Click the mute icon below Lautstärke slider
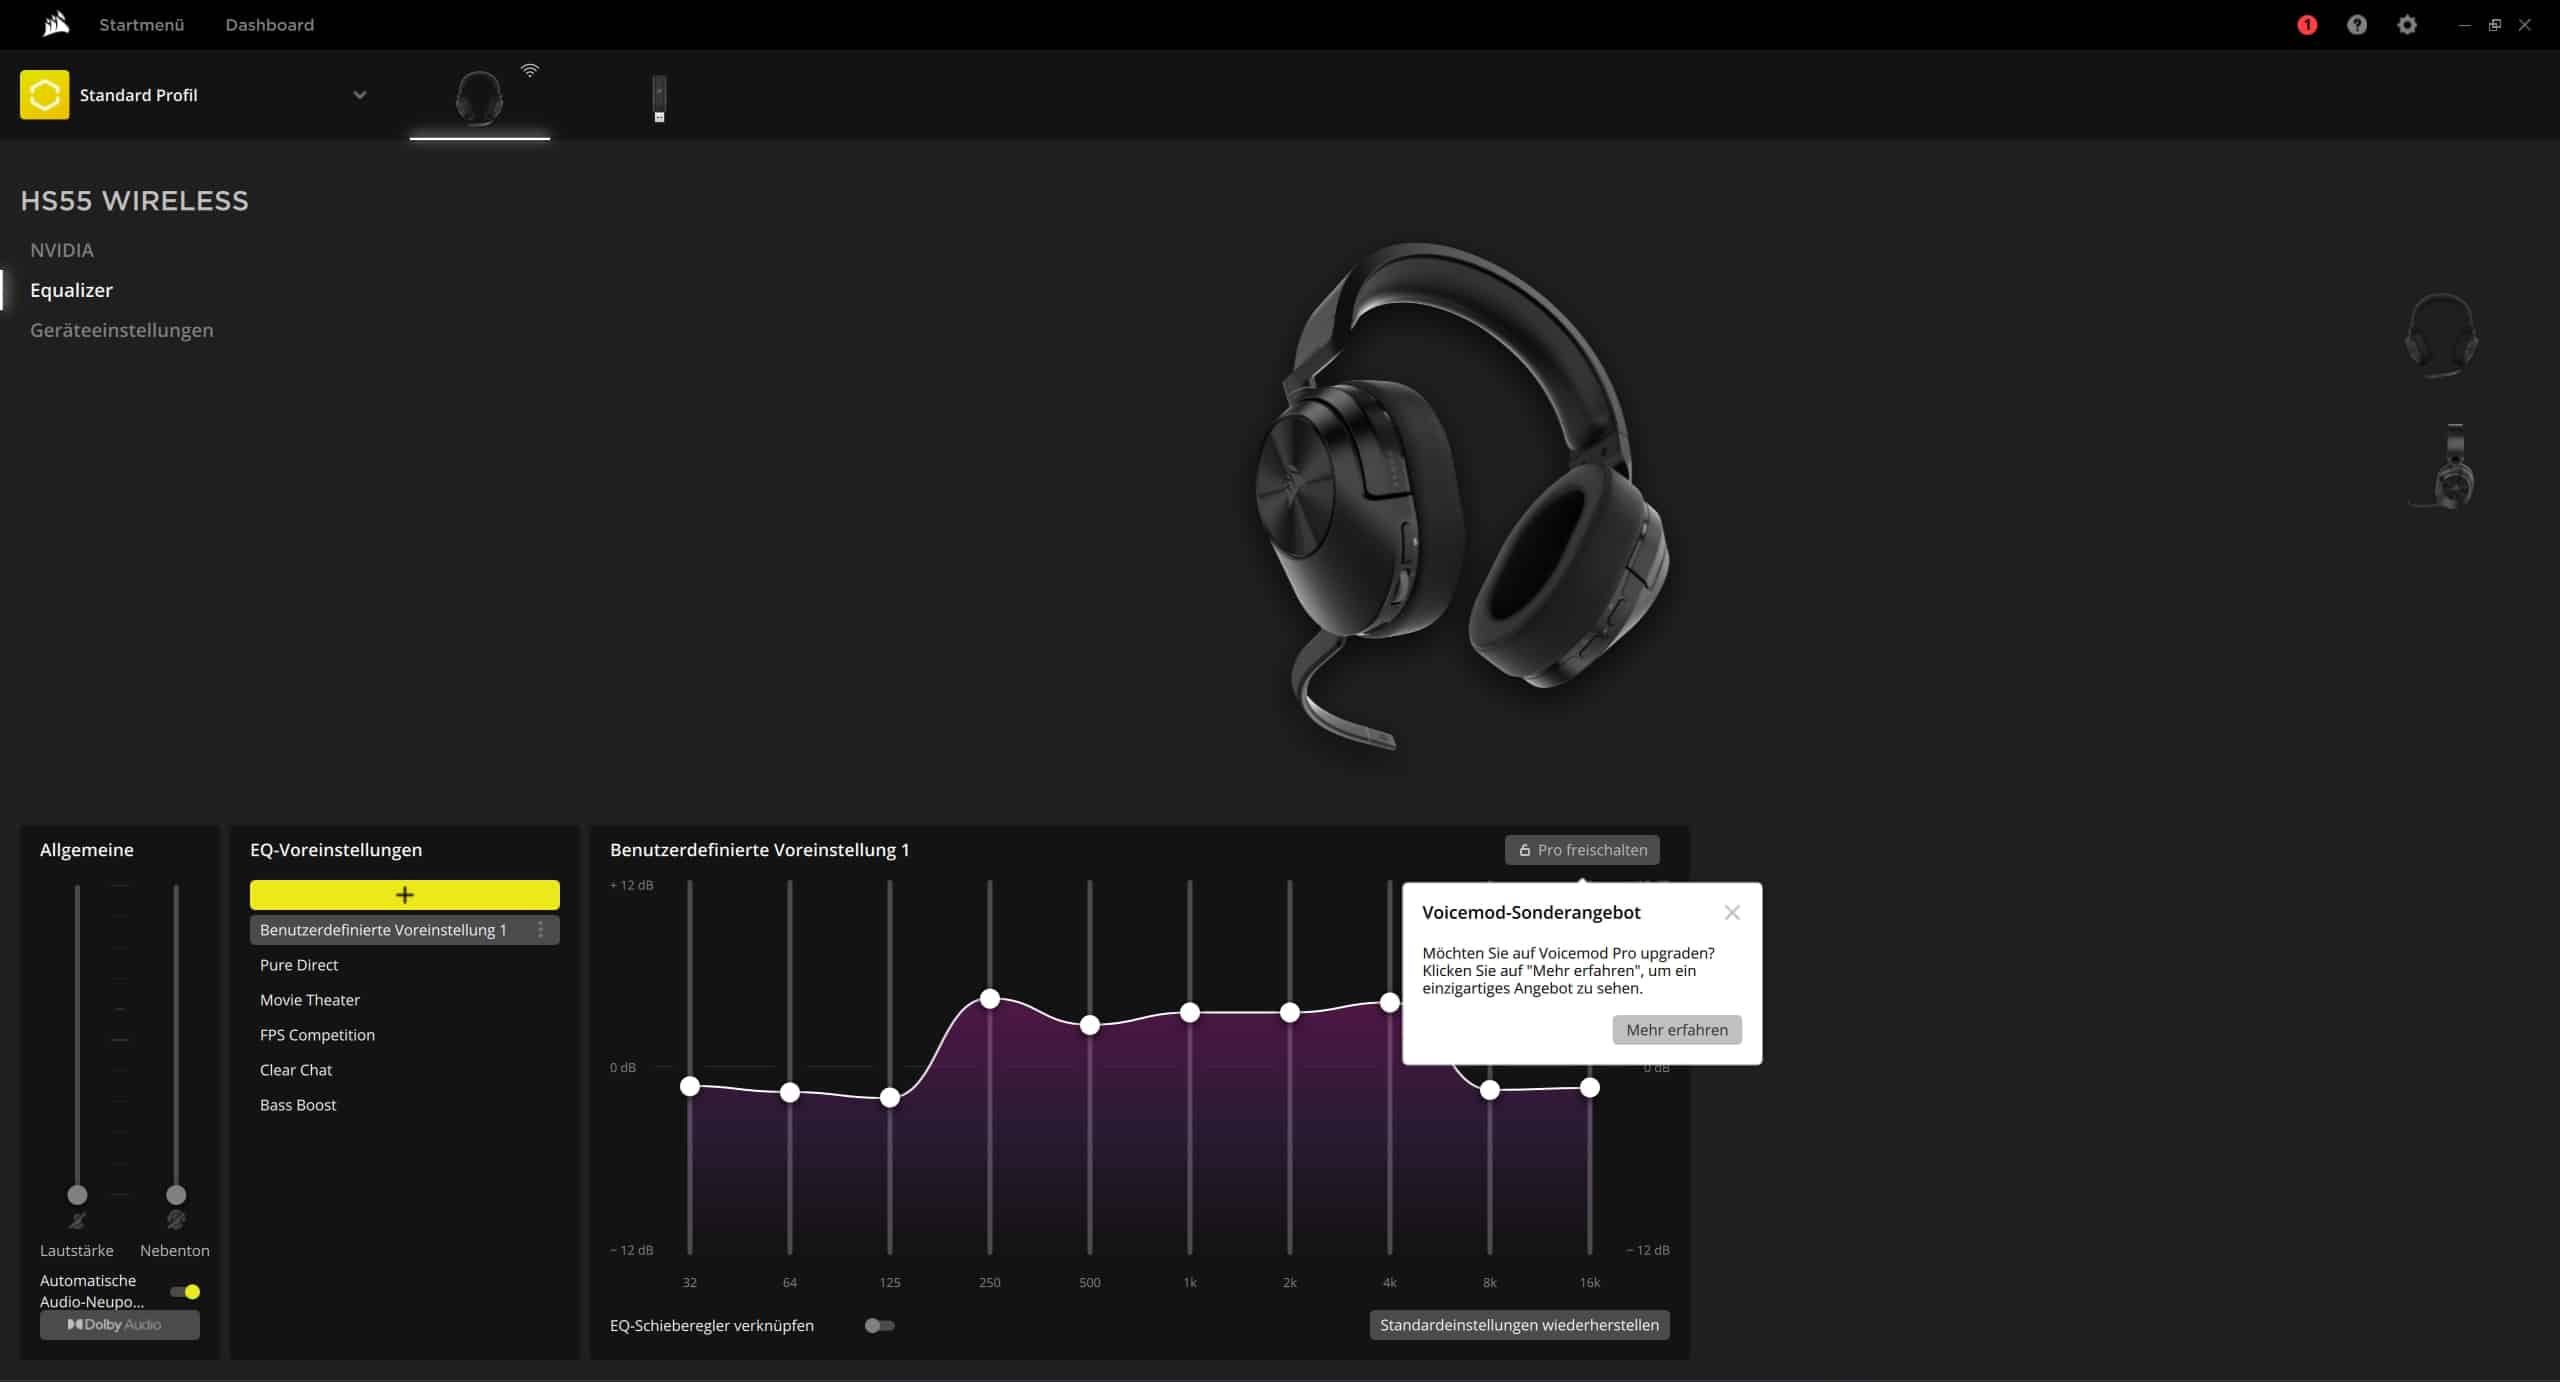This screenshot has height=1382, width=2560. tap(77, 1220)
